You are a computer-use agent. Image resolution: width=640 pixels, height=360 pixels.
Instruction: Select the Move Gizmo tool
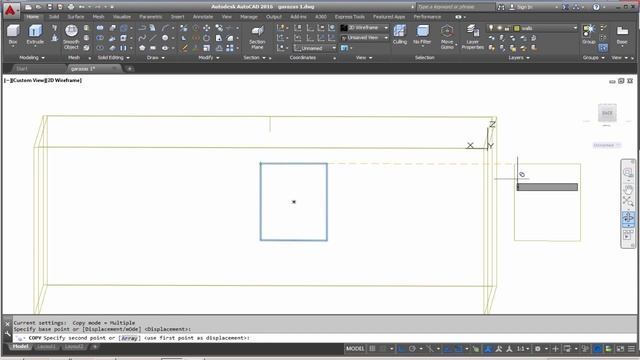[x=447, y=37]
